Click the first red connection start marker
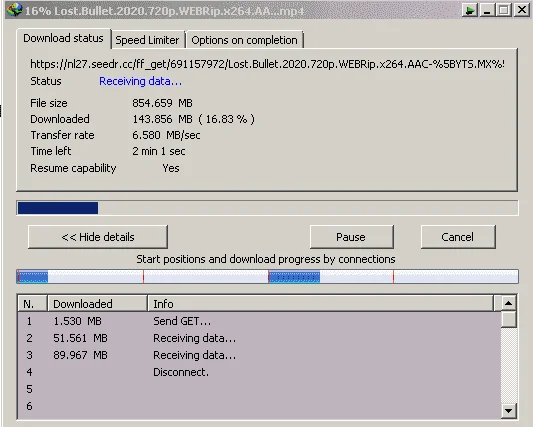 (19, 276)
